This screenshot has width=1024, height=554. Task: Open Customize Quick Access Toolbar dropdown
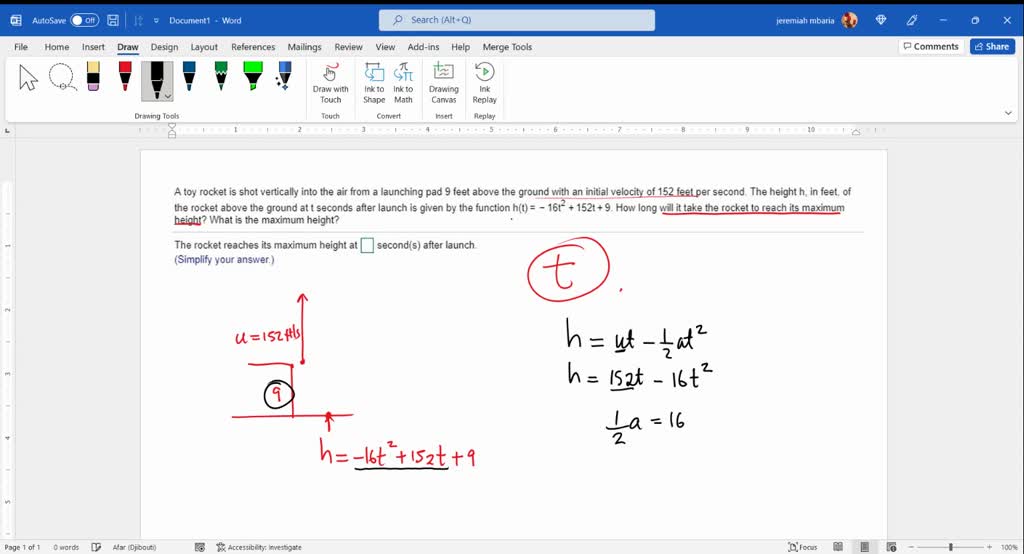point(157,20)
